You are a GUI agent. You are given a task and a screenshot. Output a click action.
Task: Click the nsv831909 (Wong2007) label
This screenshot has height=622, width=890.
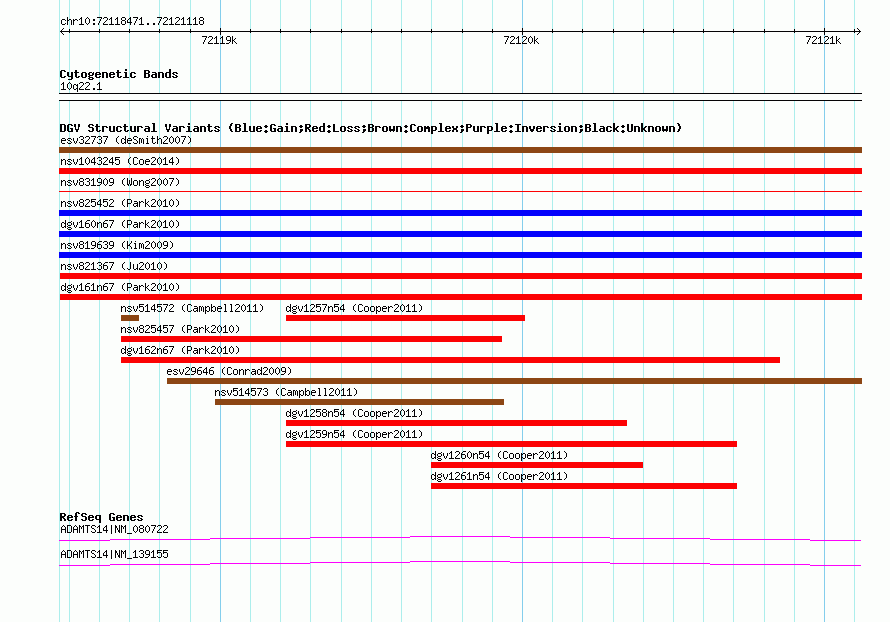tap(120, 182)
